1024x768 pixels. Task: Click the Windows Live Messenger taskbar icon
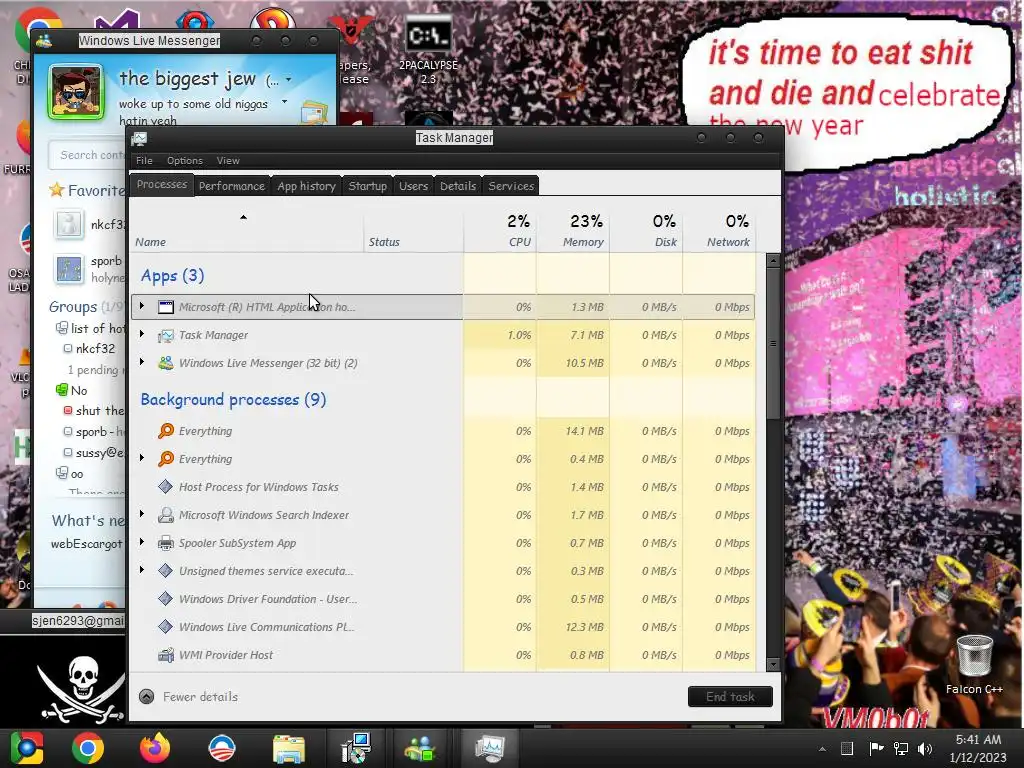click(x=421, y=748)
